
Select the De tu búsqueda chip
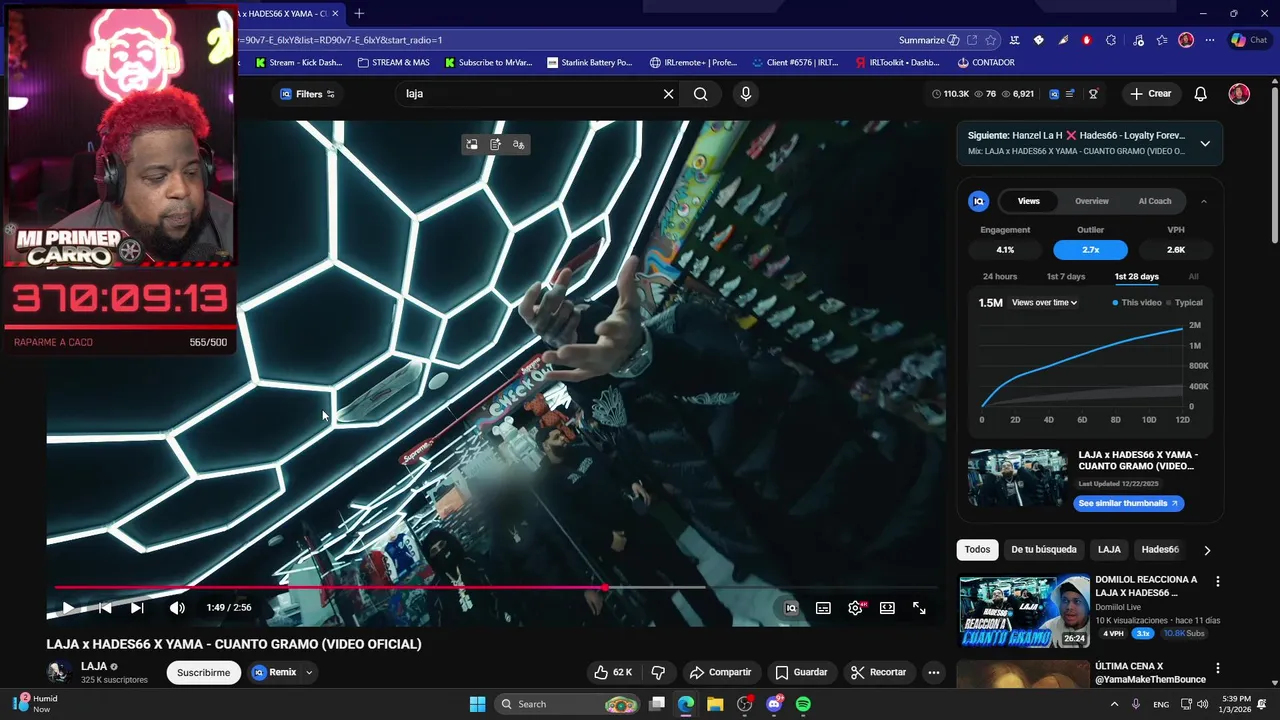(x=1044, y=550)
